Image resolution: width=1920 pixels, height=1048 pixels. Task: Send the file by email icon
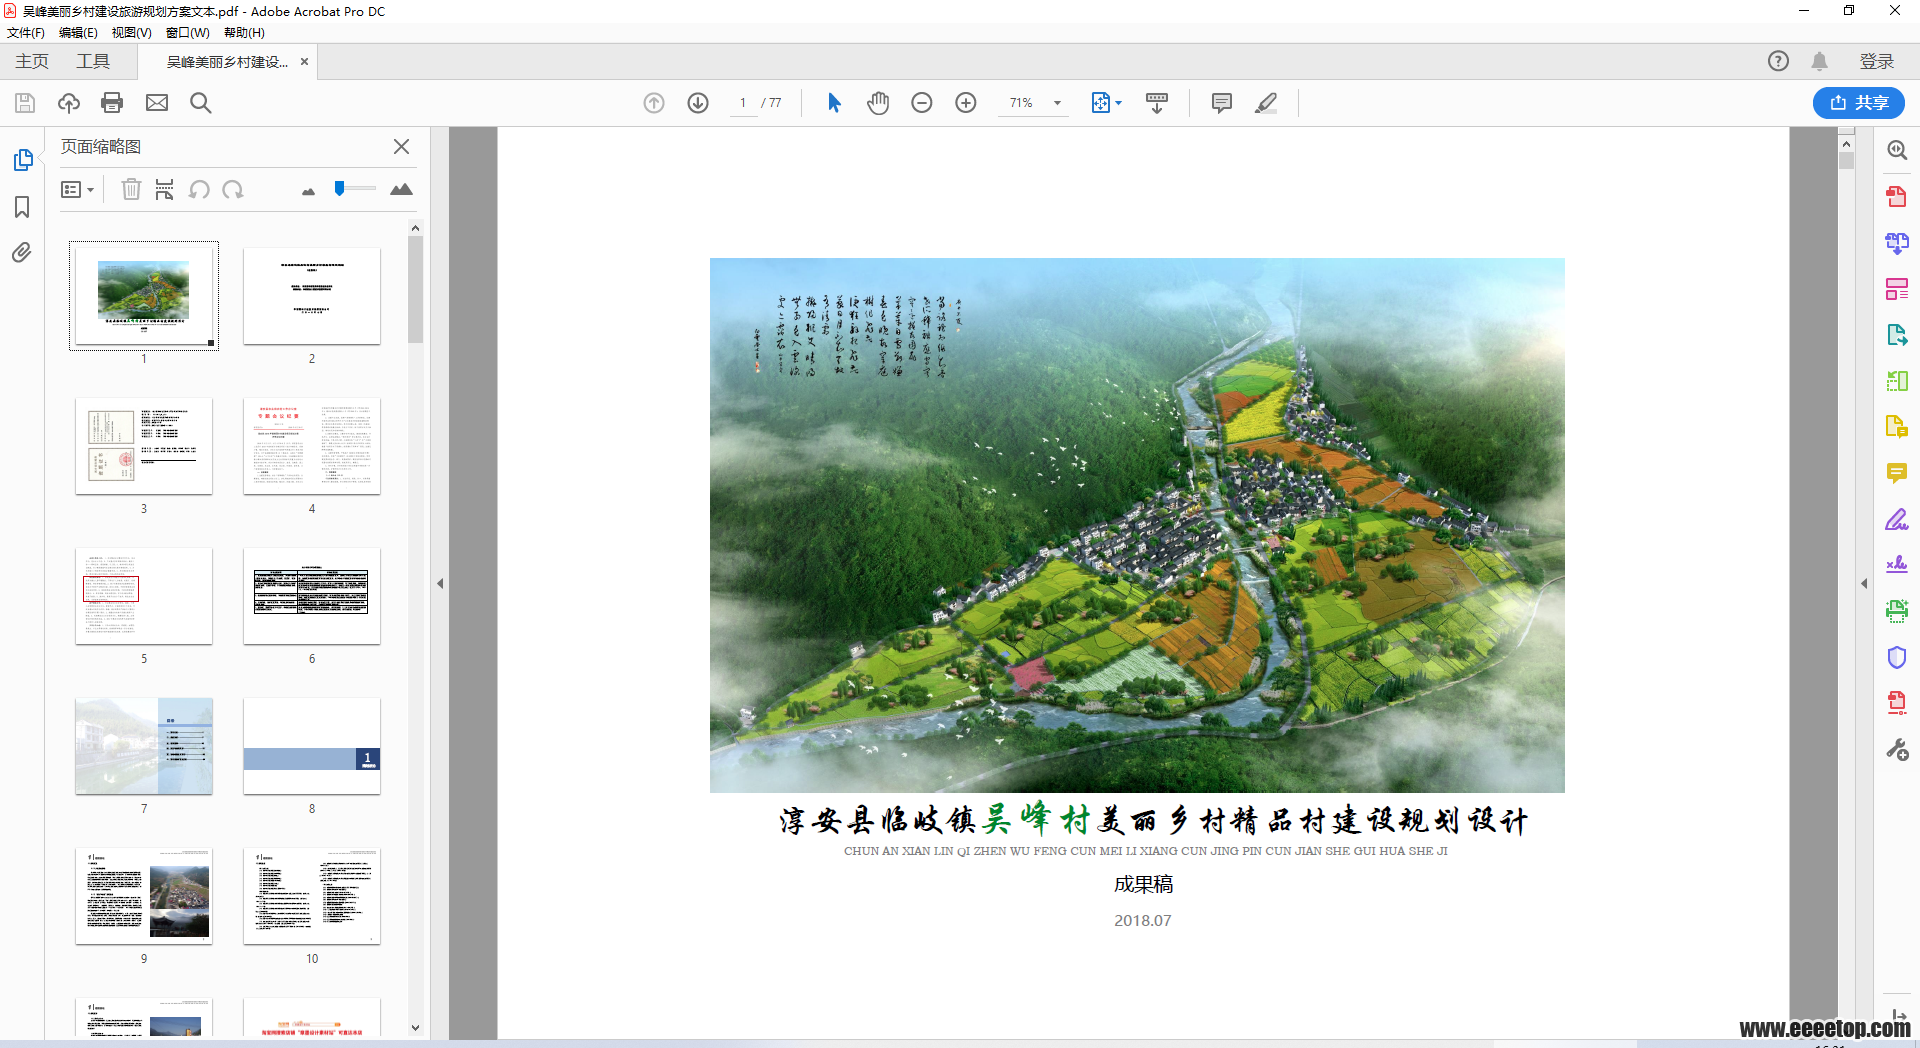157,103
